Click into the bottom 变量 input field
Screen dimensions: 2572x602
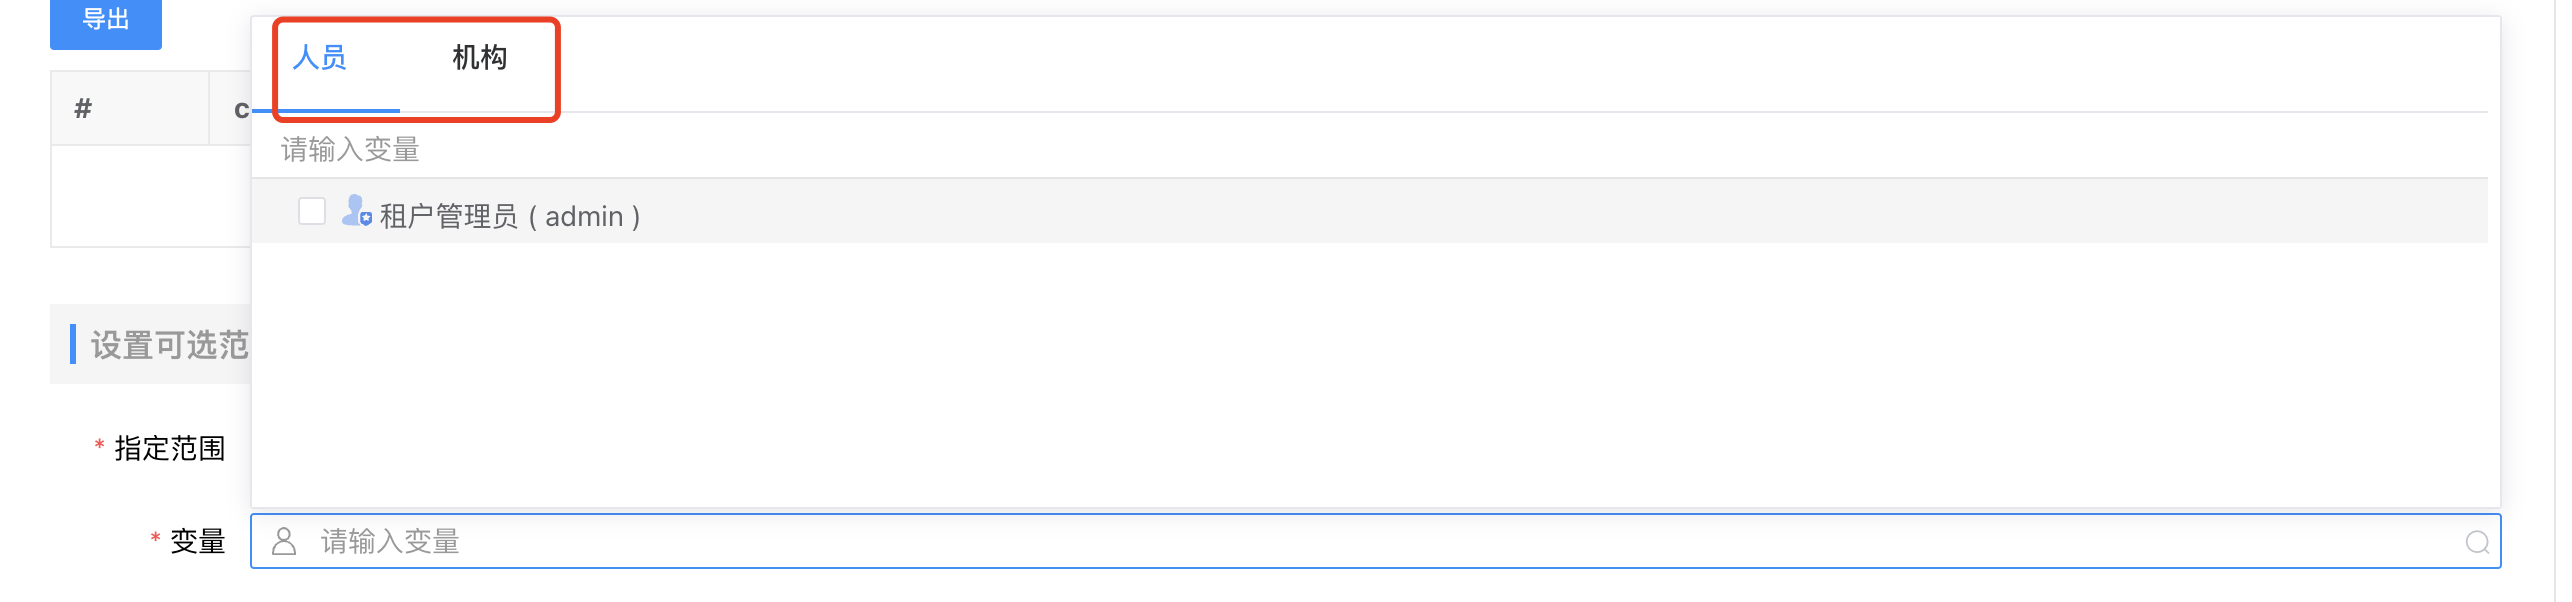[x=1300, y=542]
